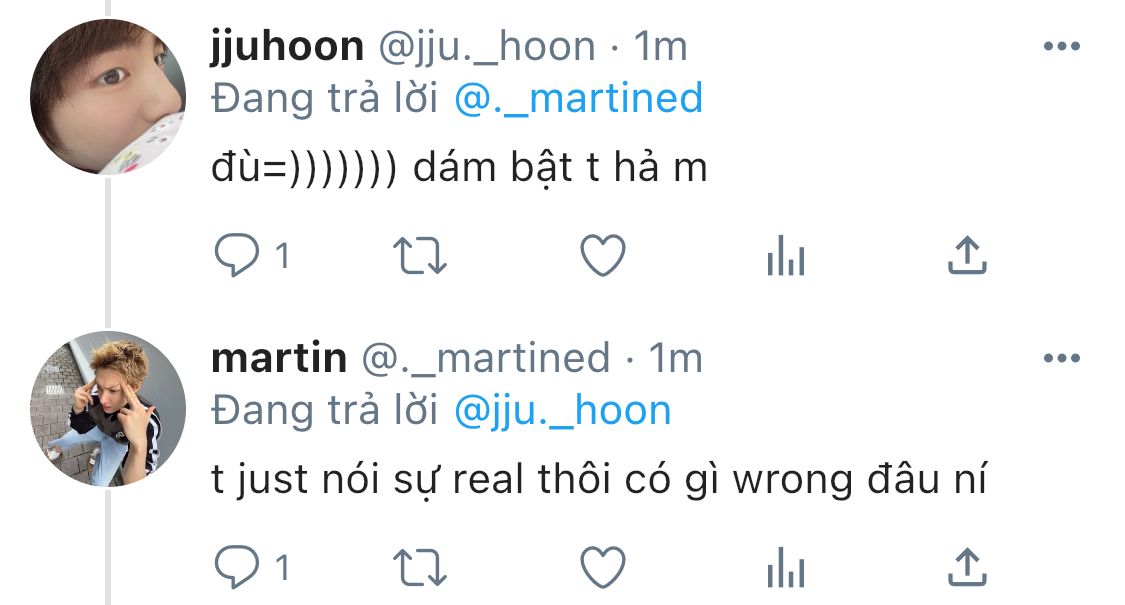The image size is (1125, 605).
Task: Click the martin display name
Action: pyautogui.click(x=279, y=358)
